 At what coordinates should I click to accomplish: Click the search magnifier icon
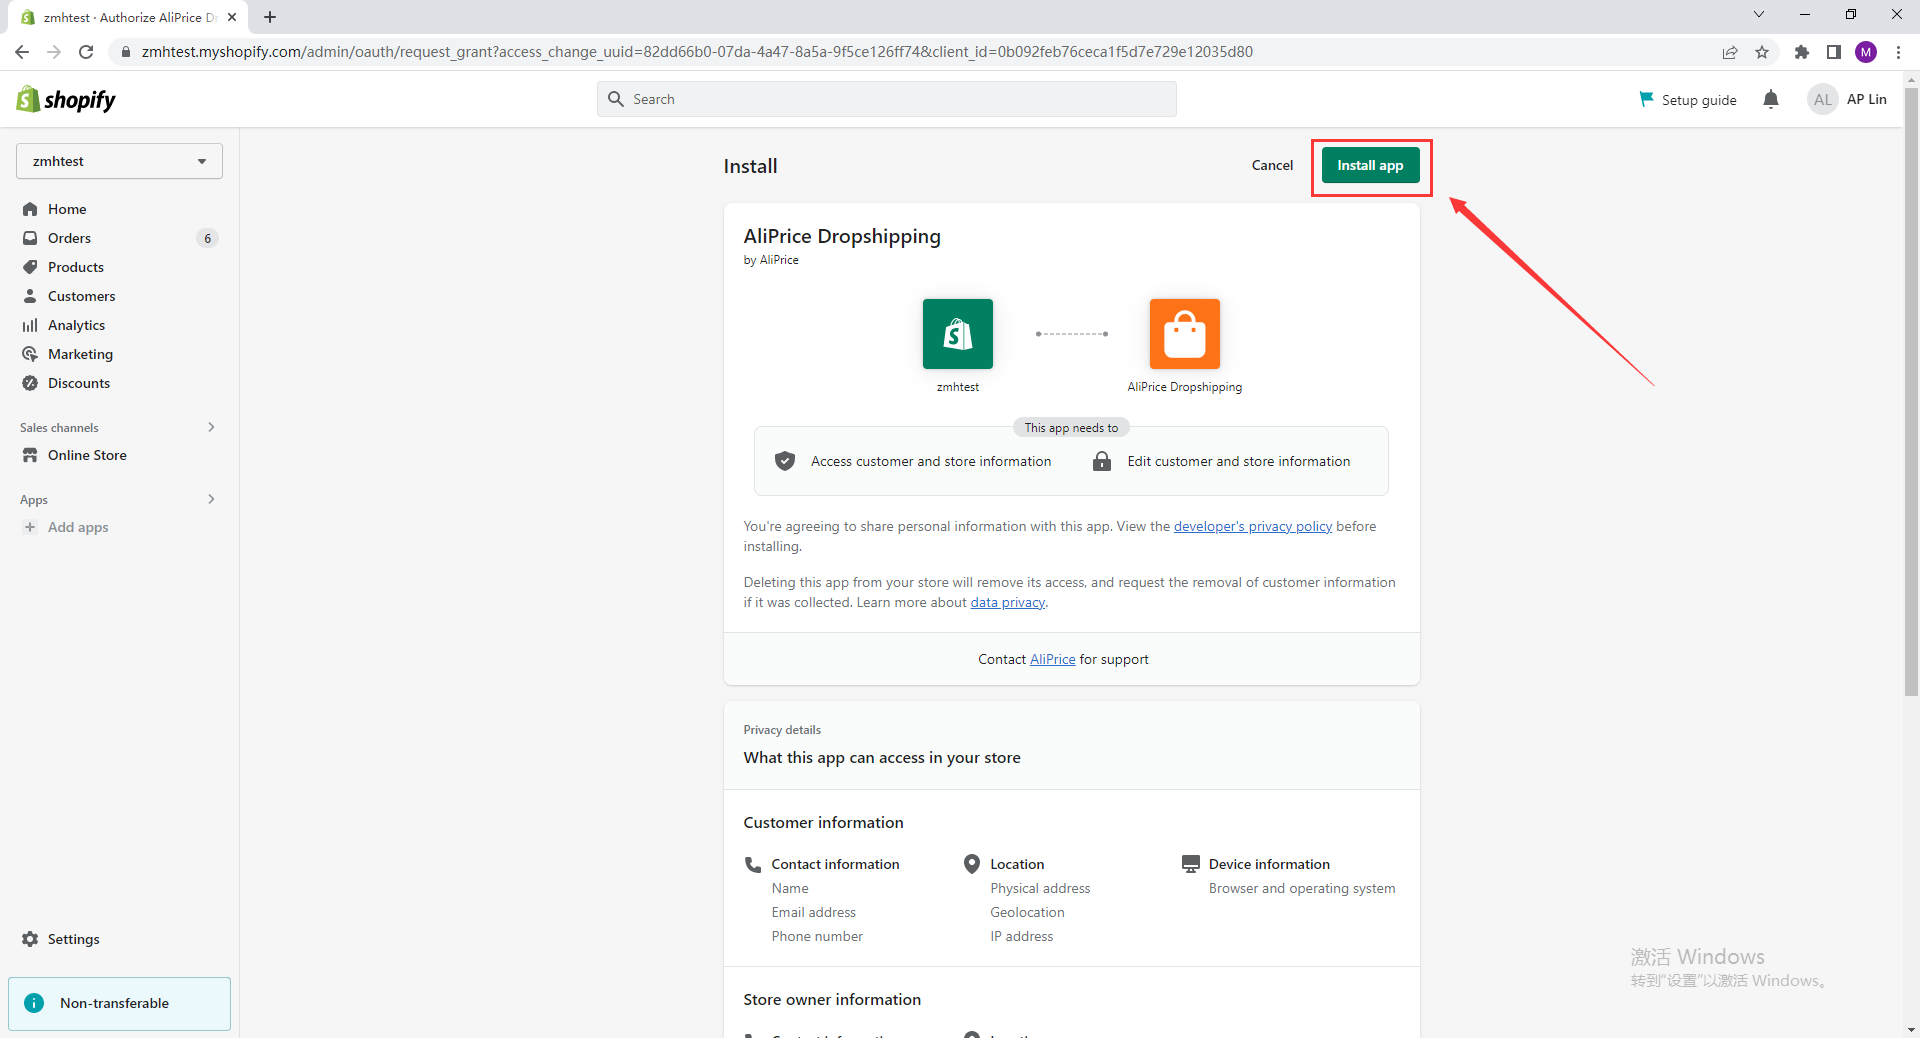point(616,99)
